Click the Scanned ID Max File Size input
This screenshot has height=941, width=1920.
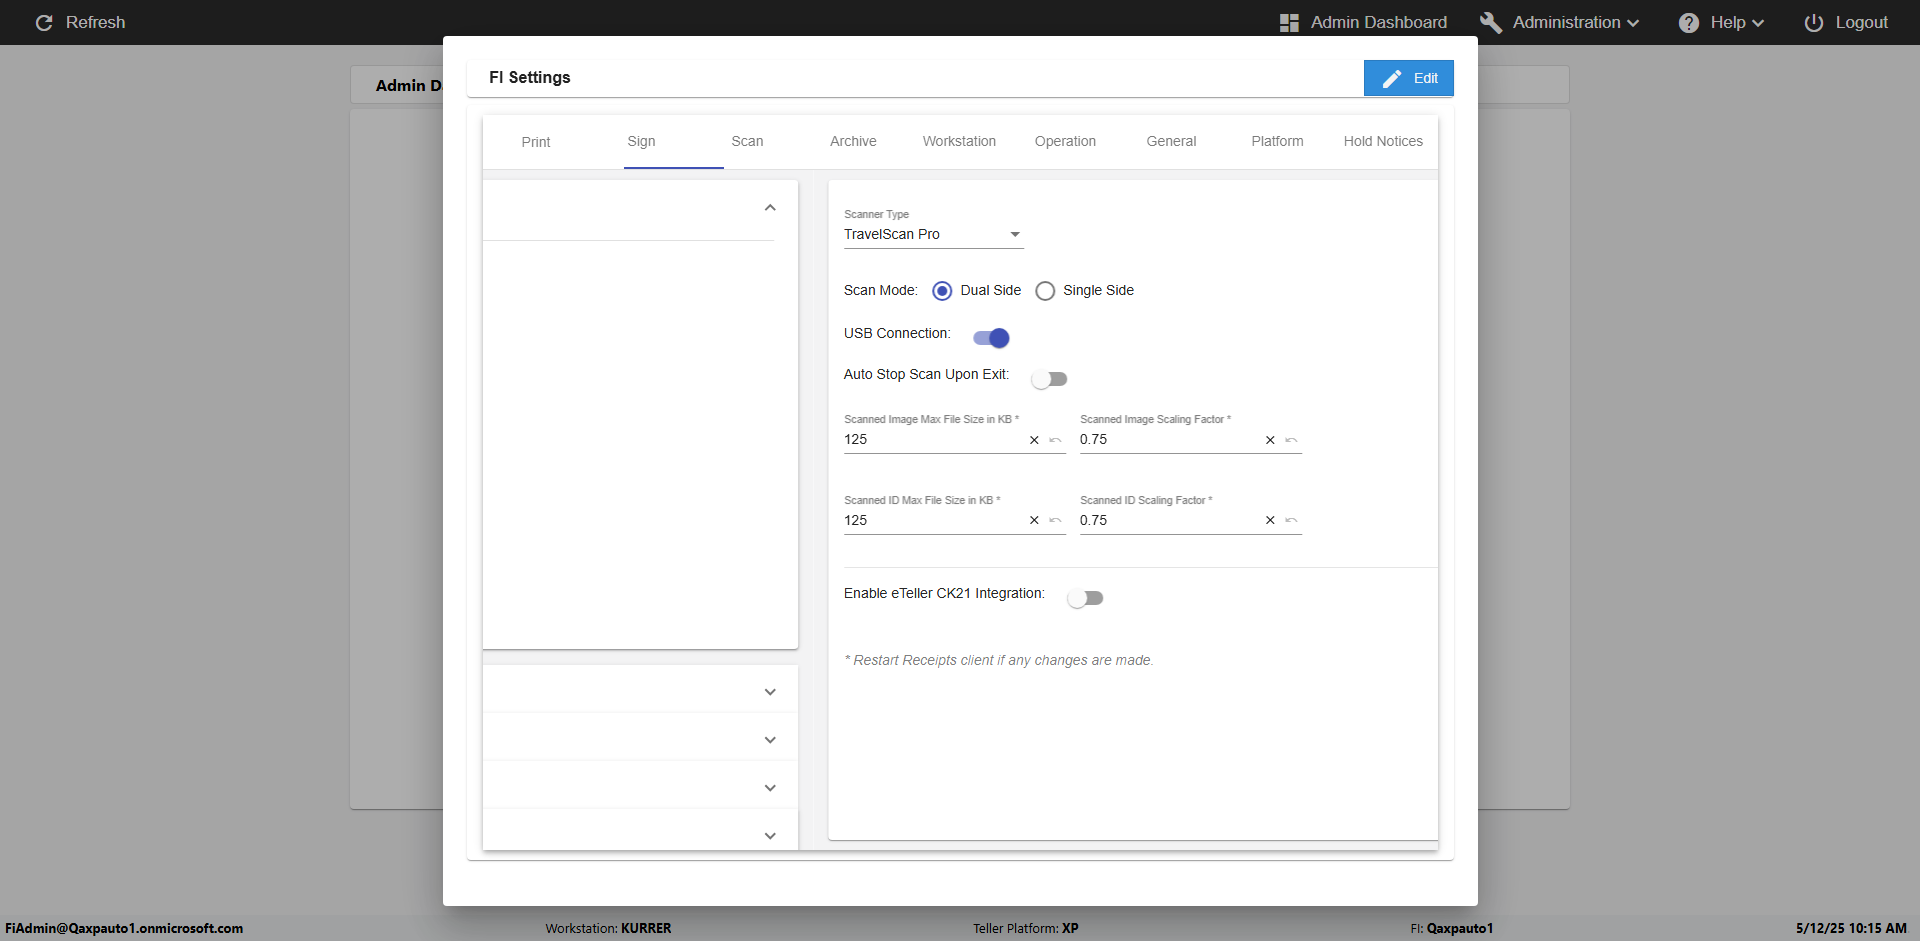pyautogui.click(x=930, y=521)
